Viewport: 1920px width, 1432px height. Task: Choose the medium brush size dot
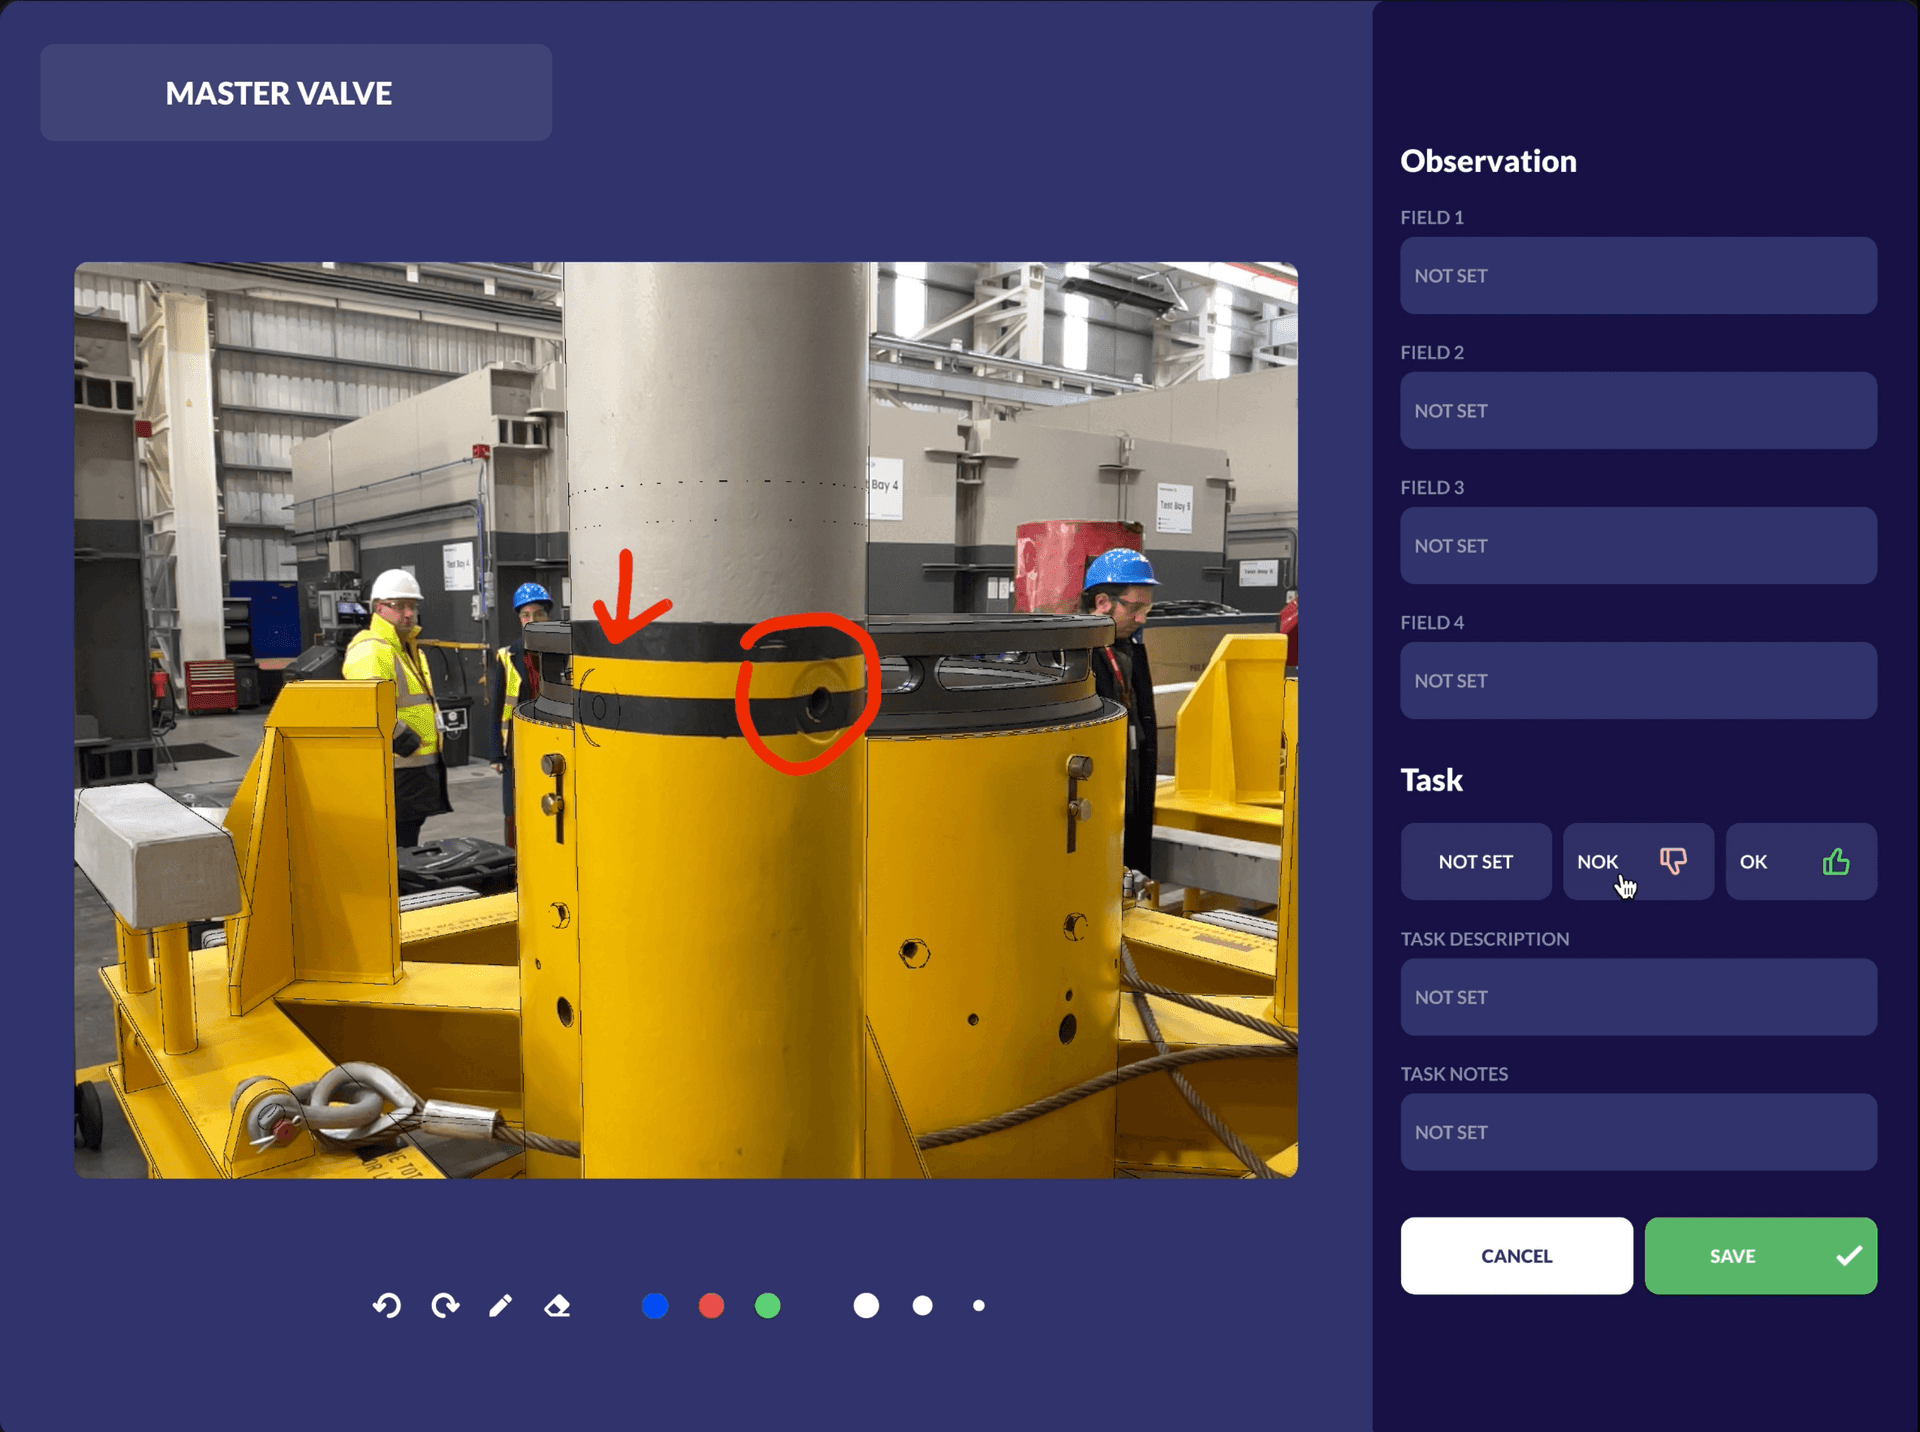coord(923,1306)
